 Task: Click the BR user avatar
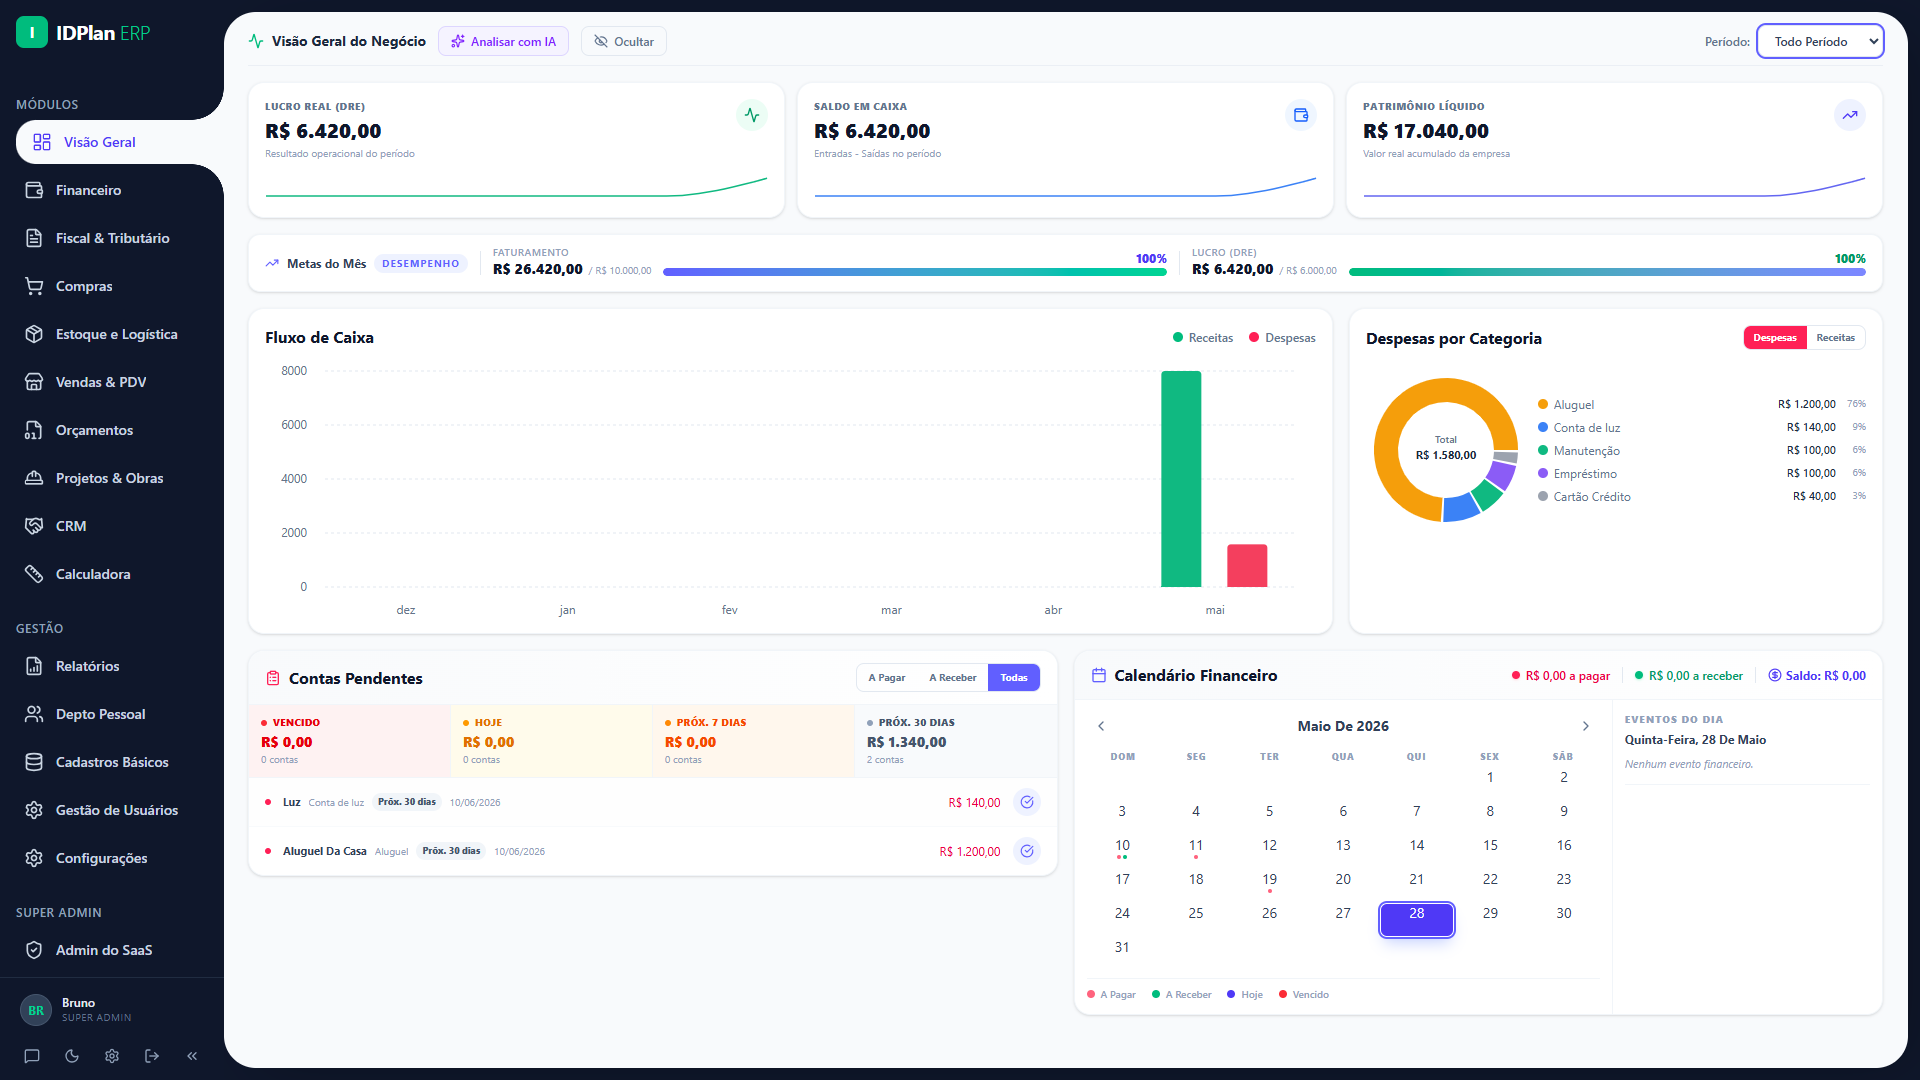[x=36, y=1010]
